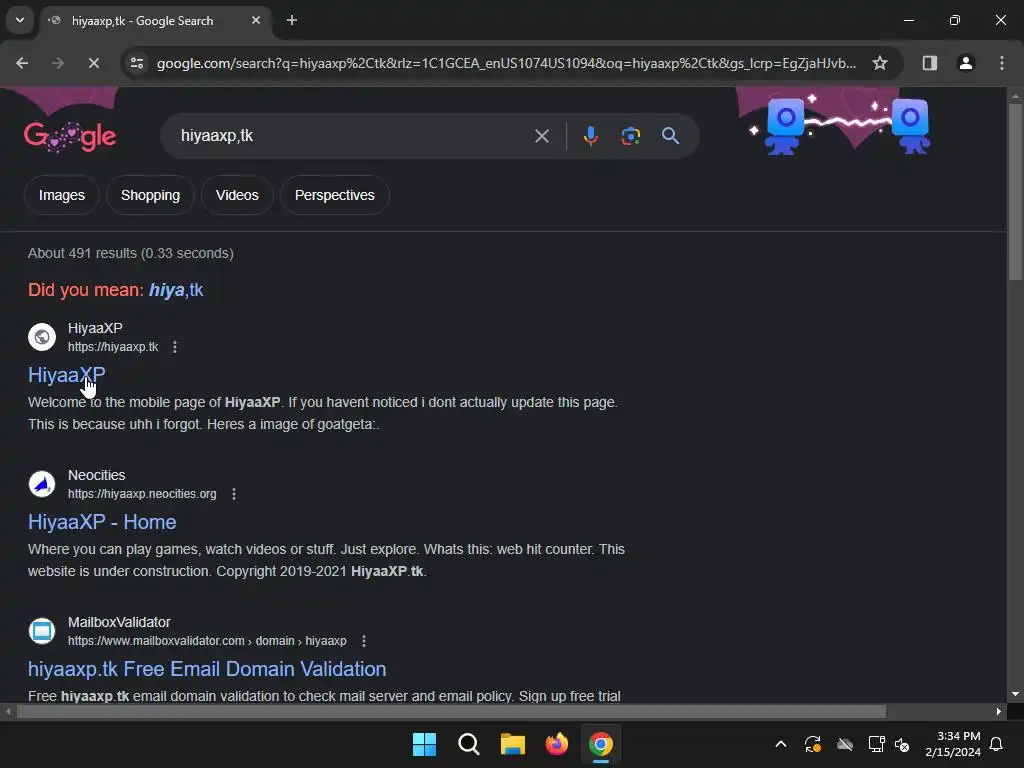Click the address bar URL
The height and width of the screenshot is (768, 1024).
(506, 63)
